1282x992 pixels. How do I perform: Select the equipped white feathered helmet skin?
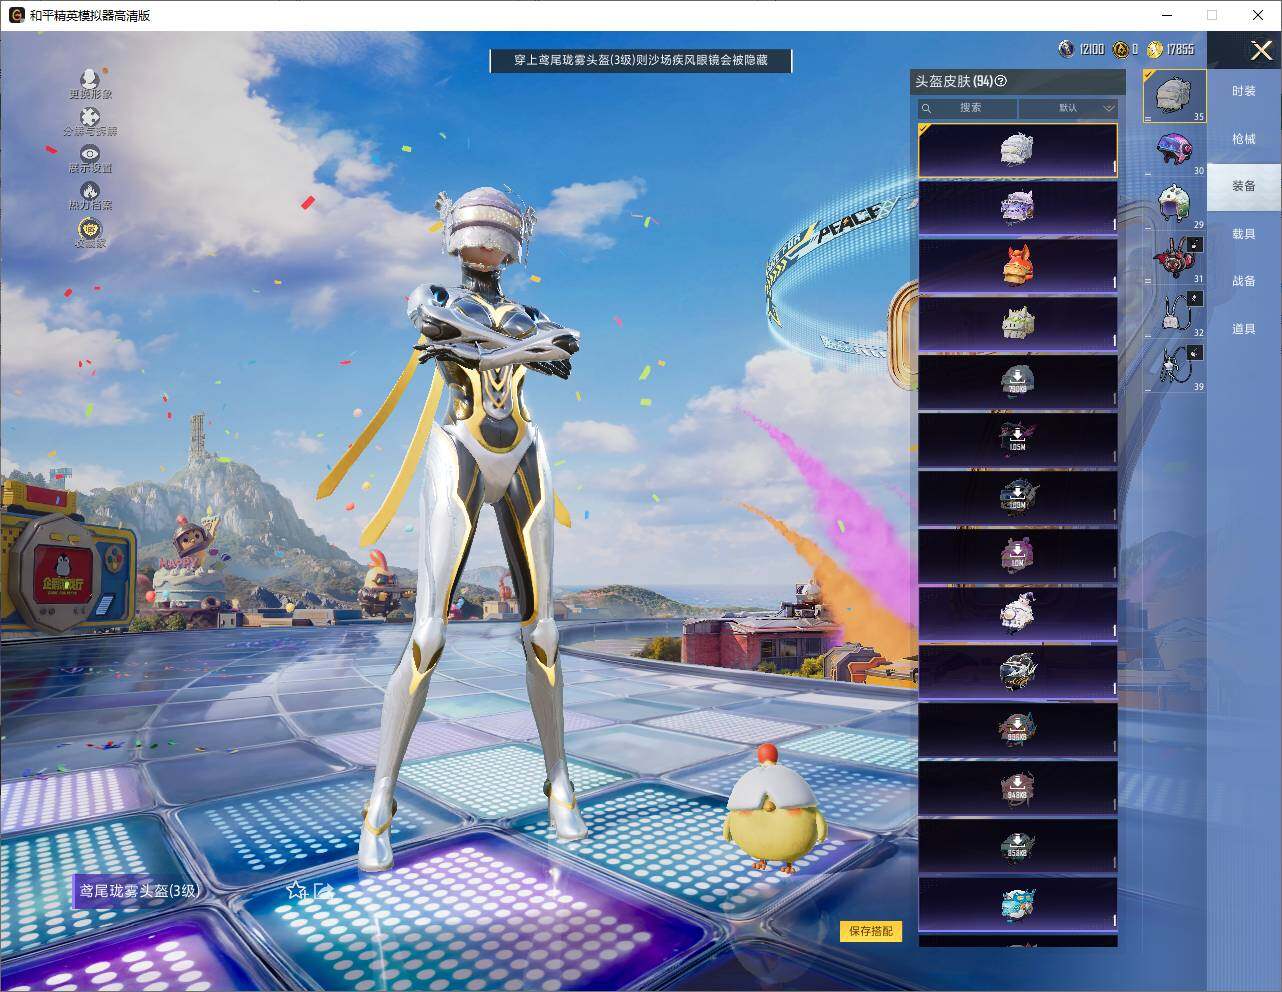pos(1017,150)
